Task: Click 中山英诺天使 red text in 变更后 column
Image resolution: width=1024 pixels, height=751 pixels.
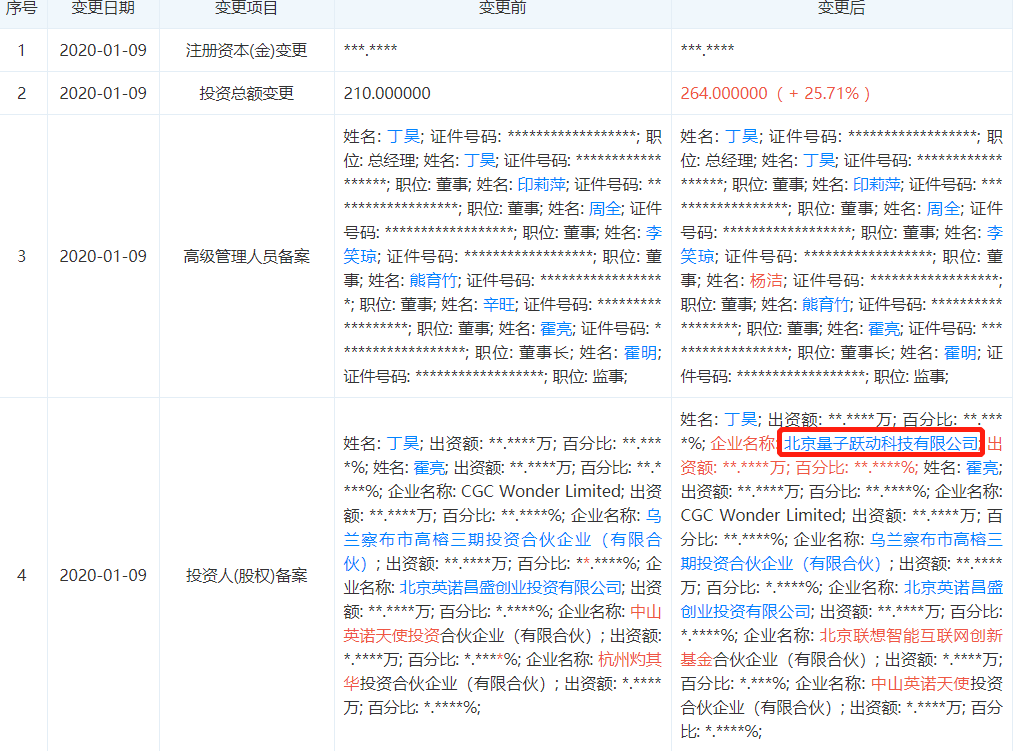Action: point(920,684)
